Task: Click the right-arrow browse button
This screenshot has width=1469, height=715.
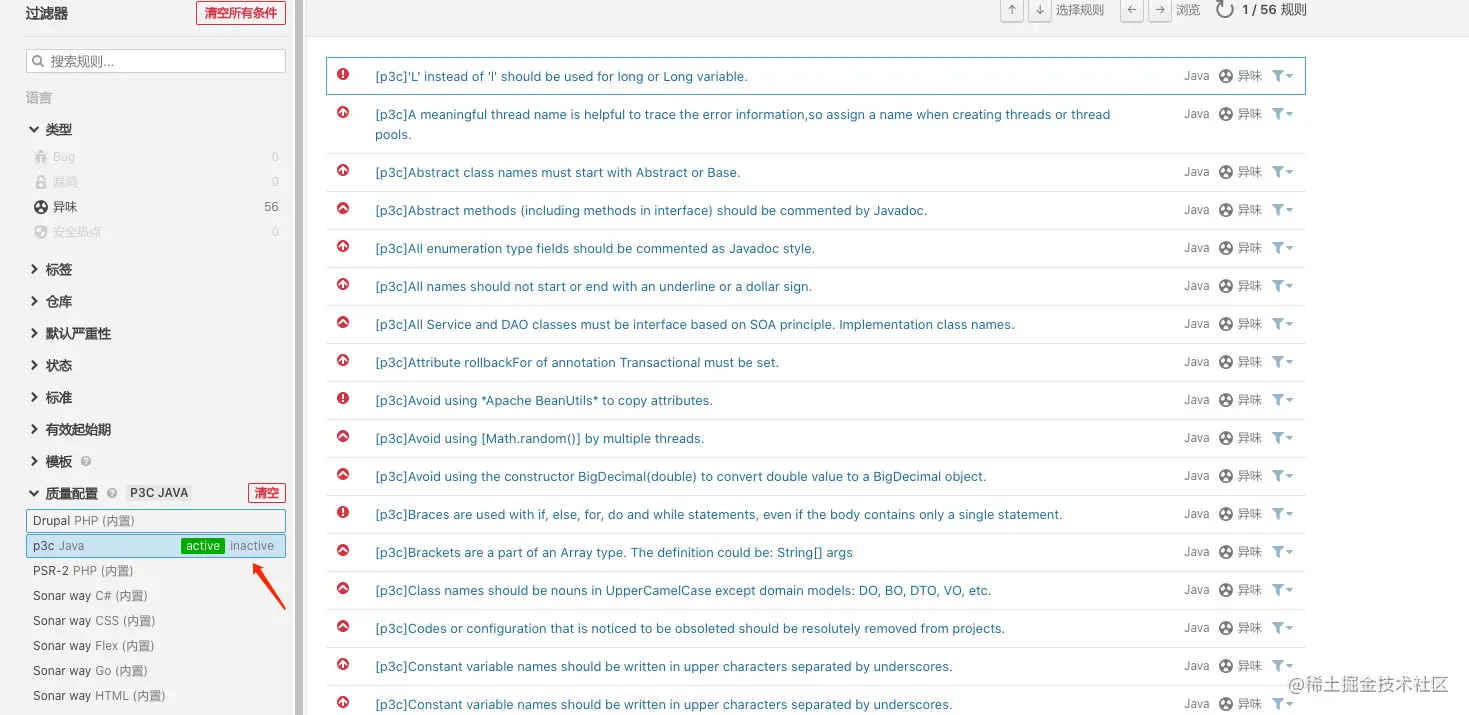Action: point(1159,10)
